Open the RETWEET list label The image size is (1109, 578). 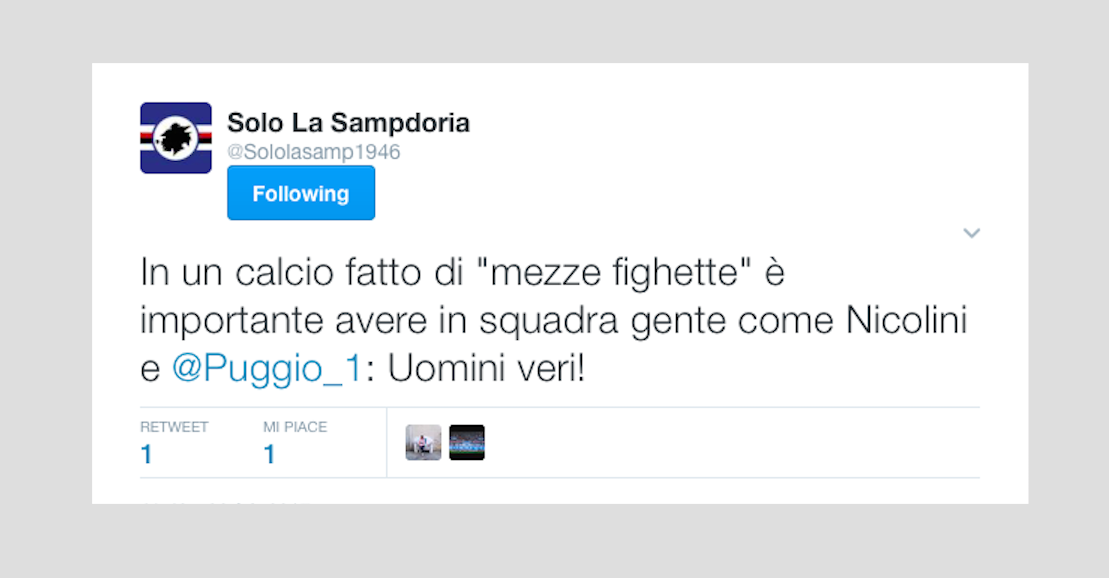[174, 426]
